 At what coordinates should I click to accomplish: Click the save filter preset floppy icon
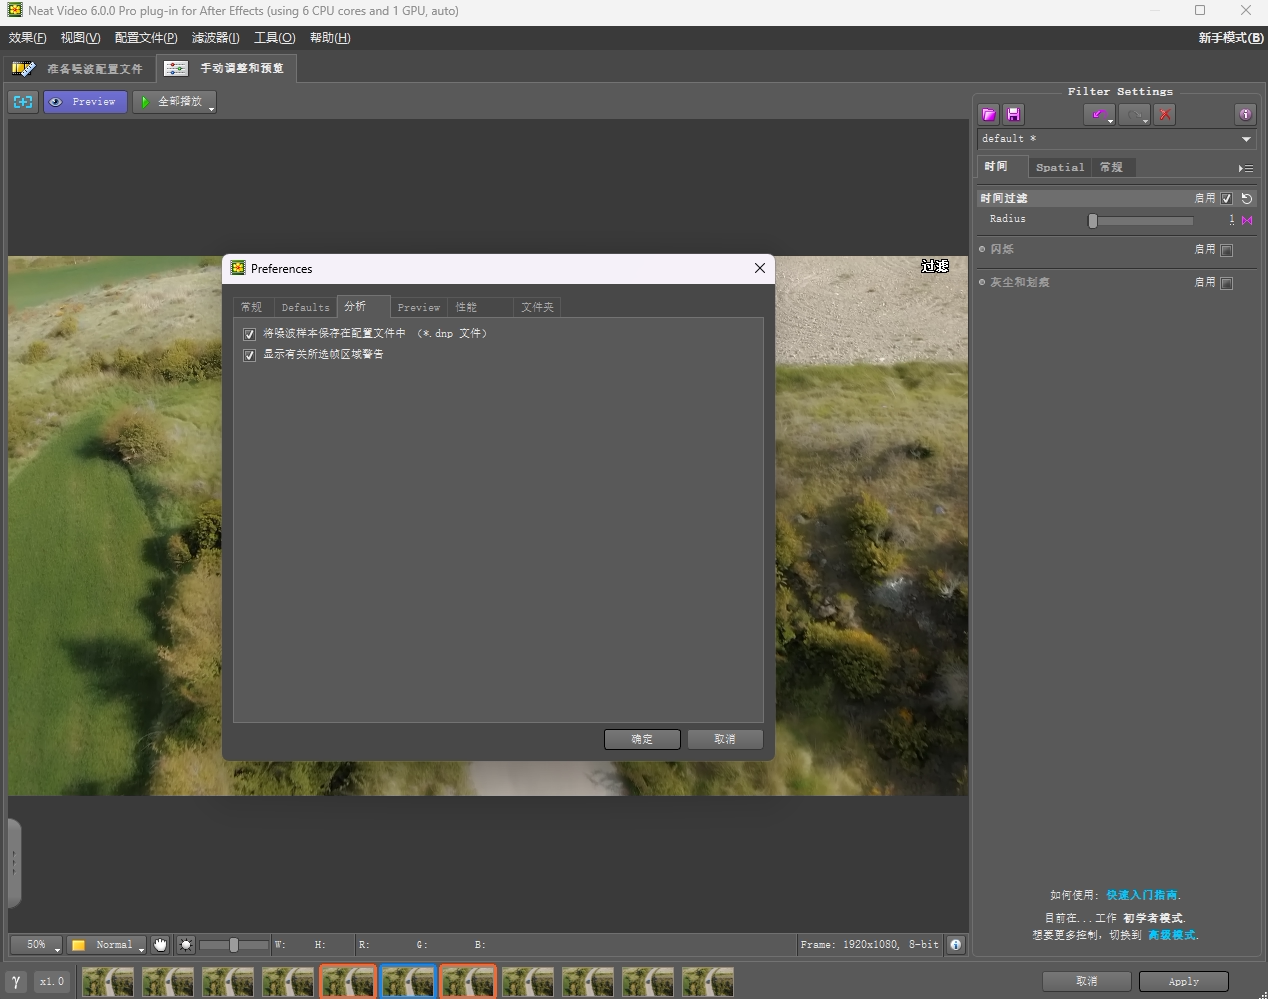point(1013,114)
